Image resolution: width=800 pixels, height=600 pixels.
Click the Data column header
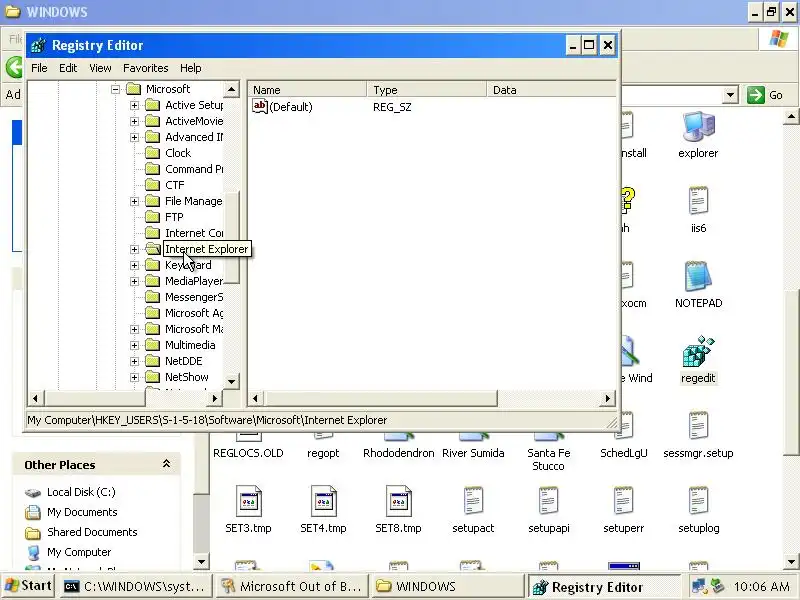[x=551, y=90]
